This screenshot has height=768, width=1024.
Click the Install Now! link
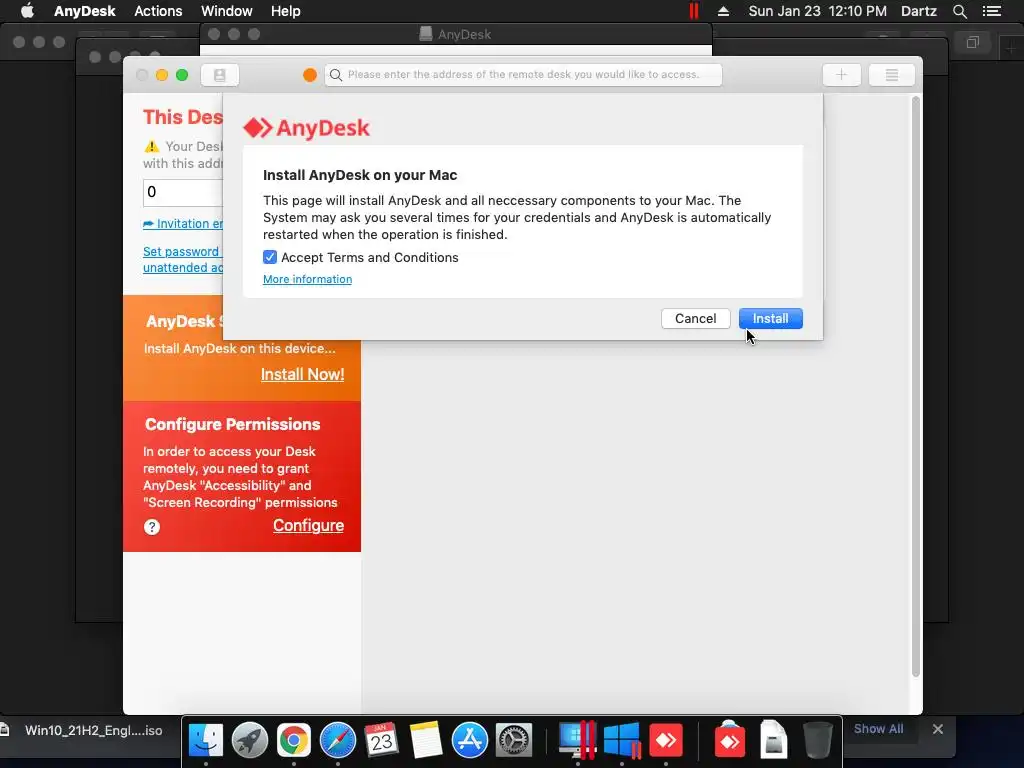tap(302, 374)
